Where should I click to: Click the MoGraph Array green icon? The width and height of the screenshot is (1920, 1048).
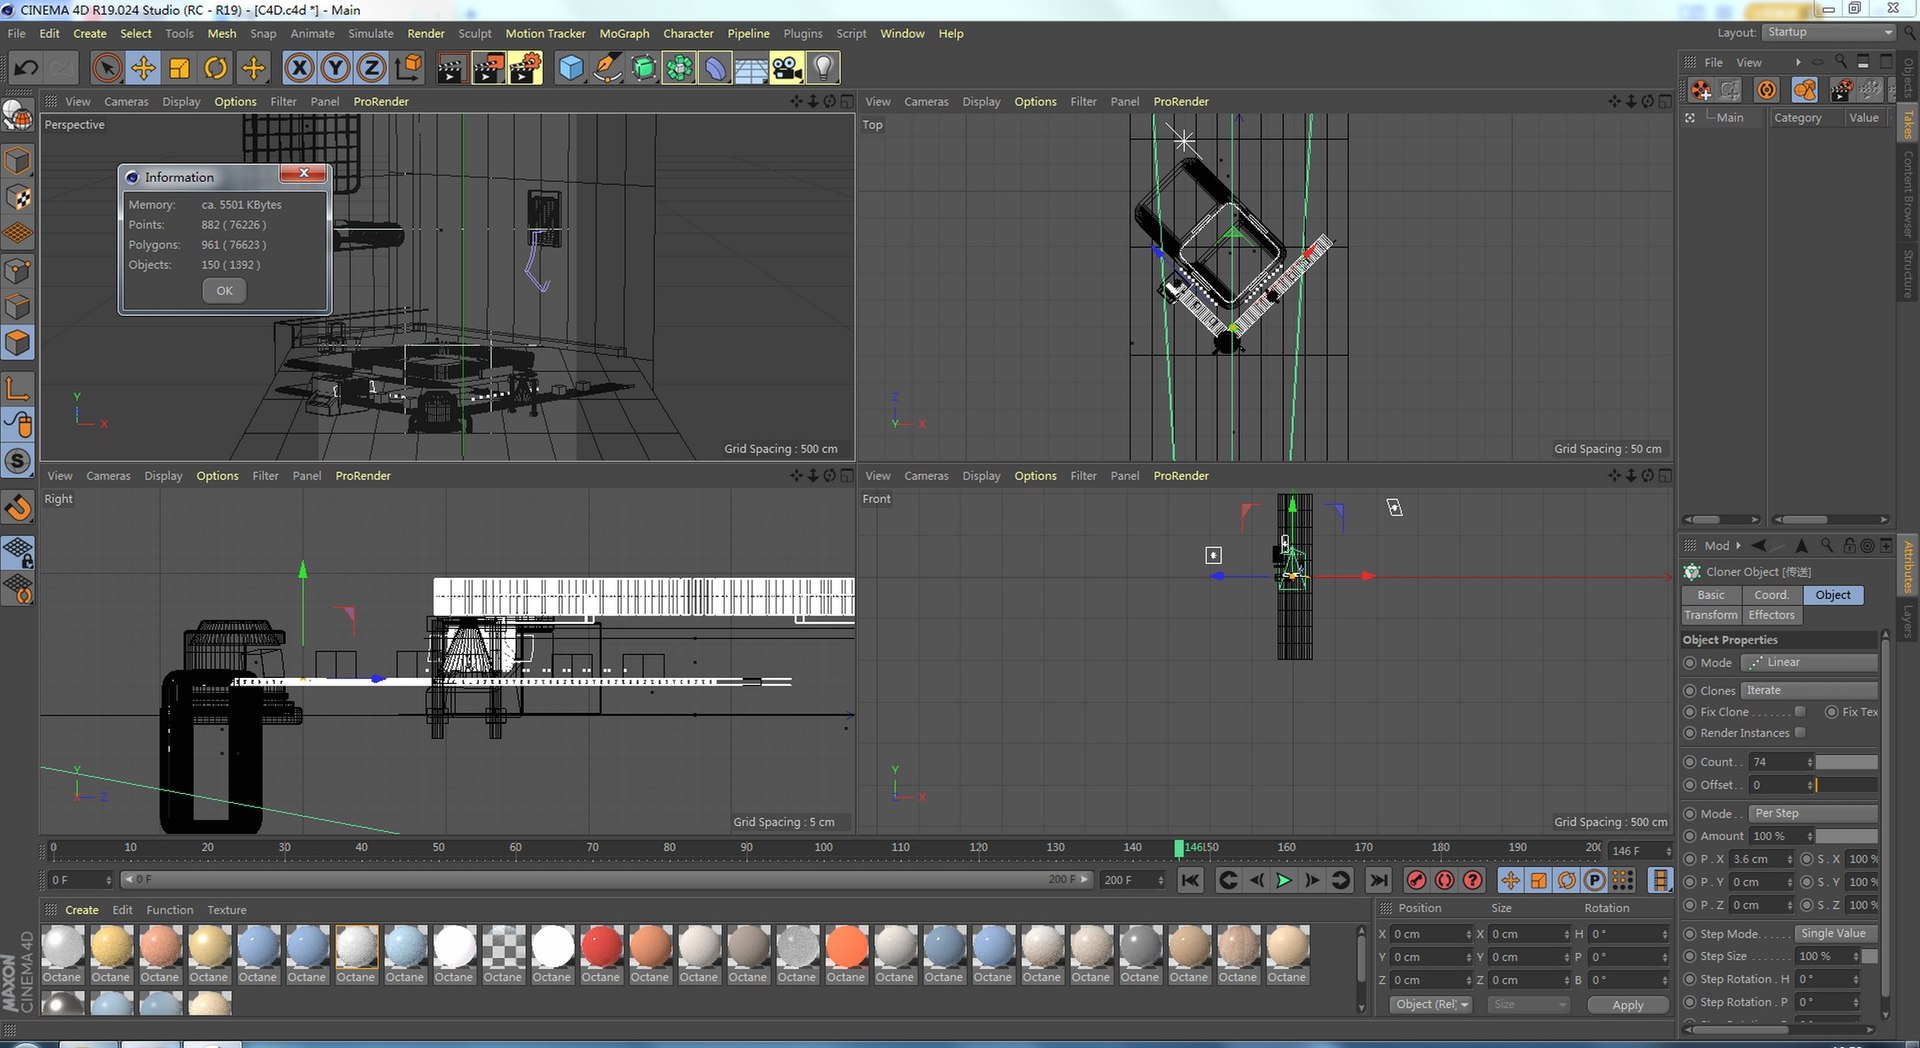coord(679,68)
